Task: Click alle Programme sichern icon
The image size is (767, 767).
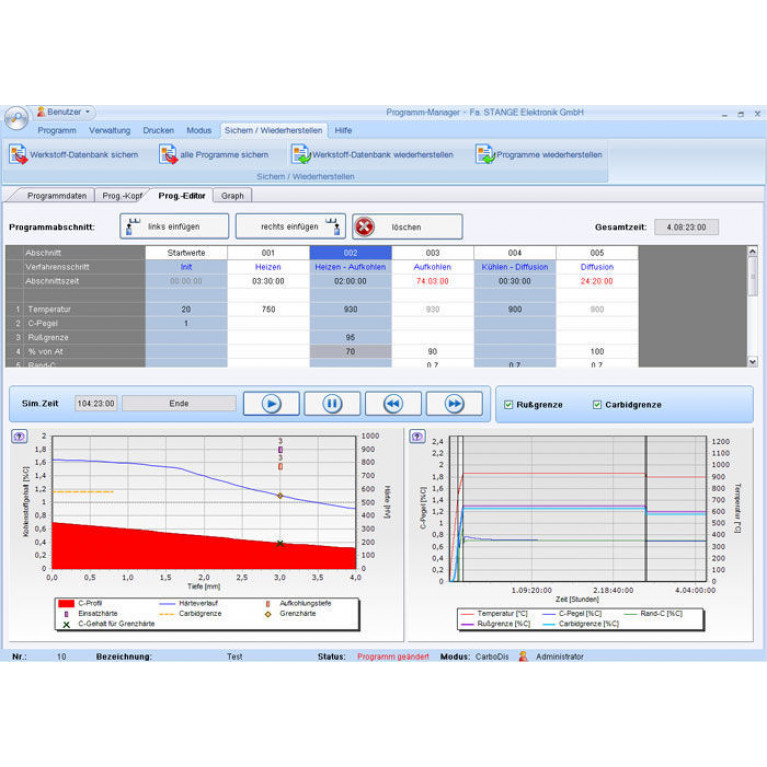Action: tap(167, 154)
